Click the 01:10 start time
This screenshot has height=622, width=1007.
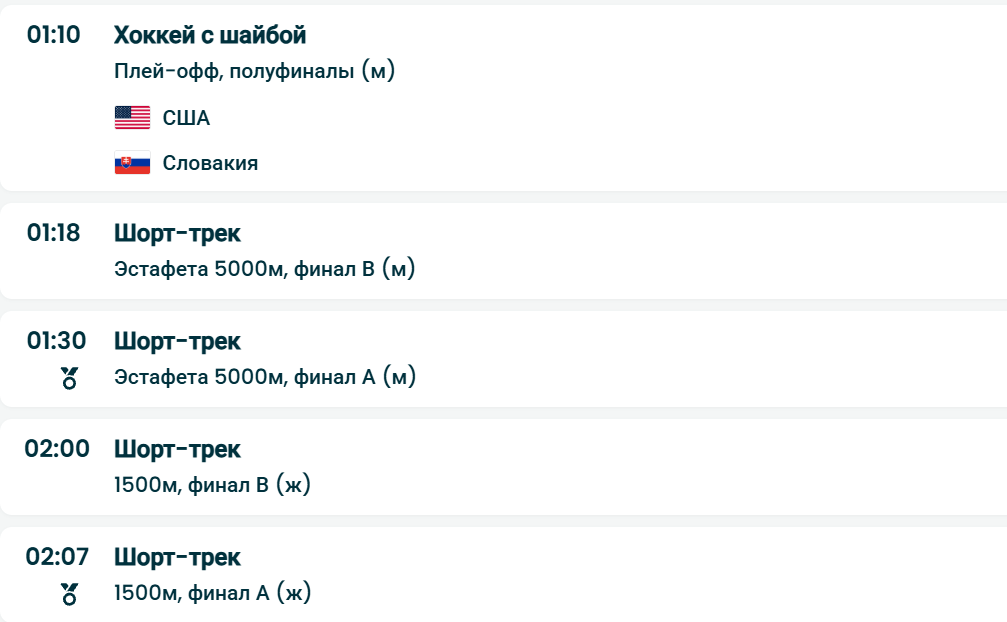click(x=54, y=35)
